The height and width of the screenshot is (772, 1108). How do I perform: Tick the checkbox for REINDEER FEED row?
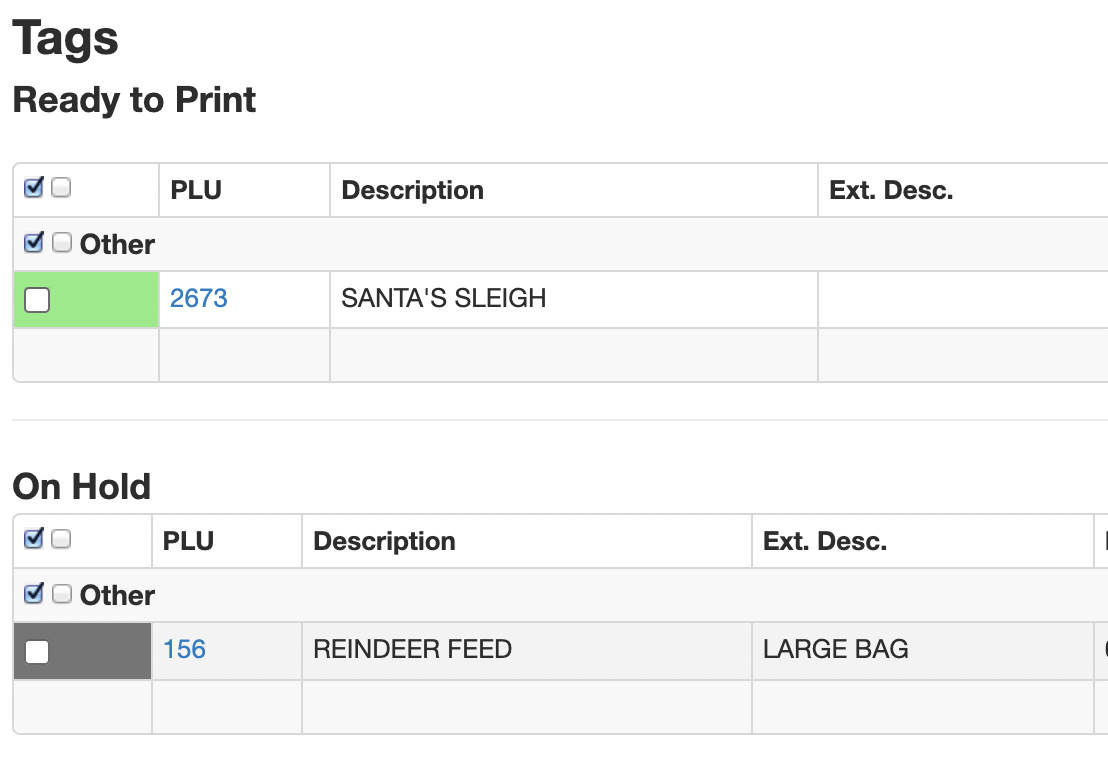pyautogui.click(x=37, y=651)
